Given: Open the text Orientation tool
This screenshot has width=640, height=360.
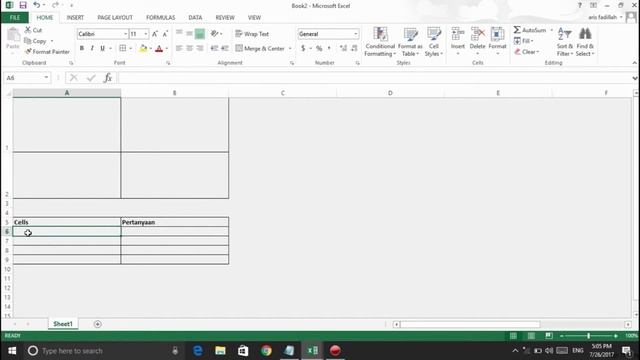Looking at the screenshot, I should point(215,34).
